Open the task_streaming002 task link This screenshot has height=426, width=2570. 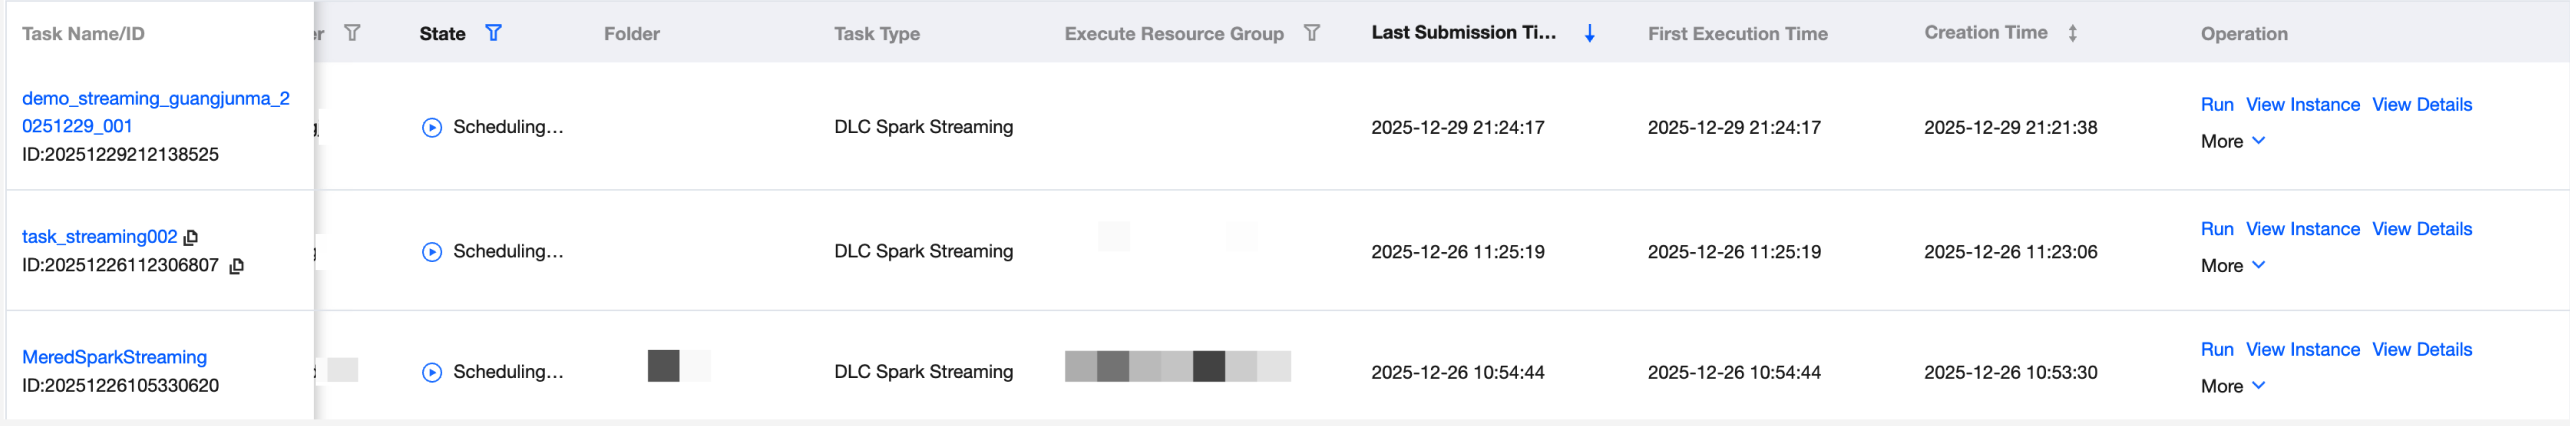[99, 237]
